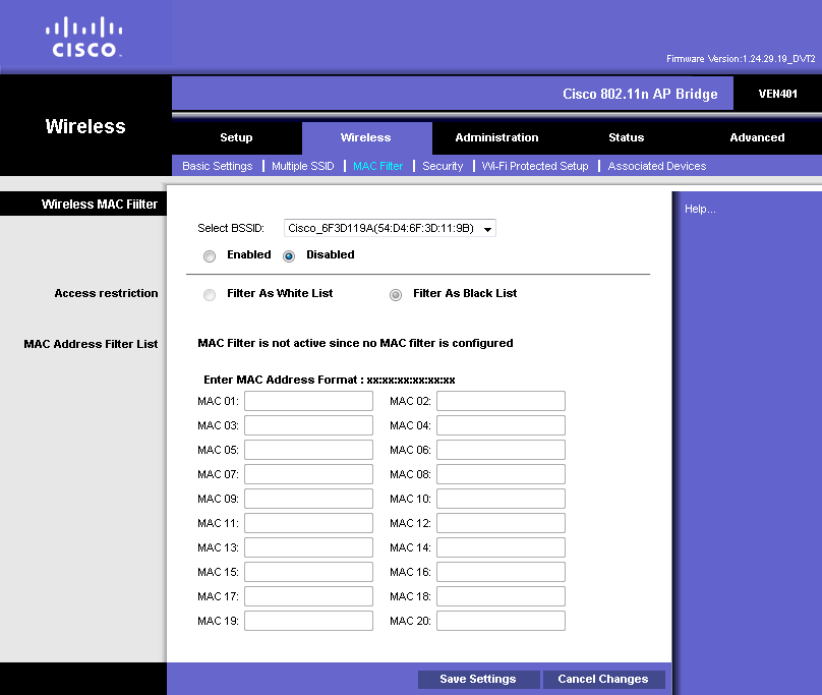
Task: Select the Disabled radio button
Action: coord(289,256)
